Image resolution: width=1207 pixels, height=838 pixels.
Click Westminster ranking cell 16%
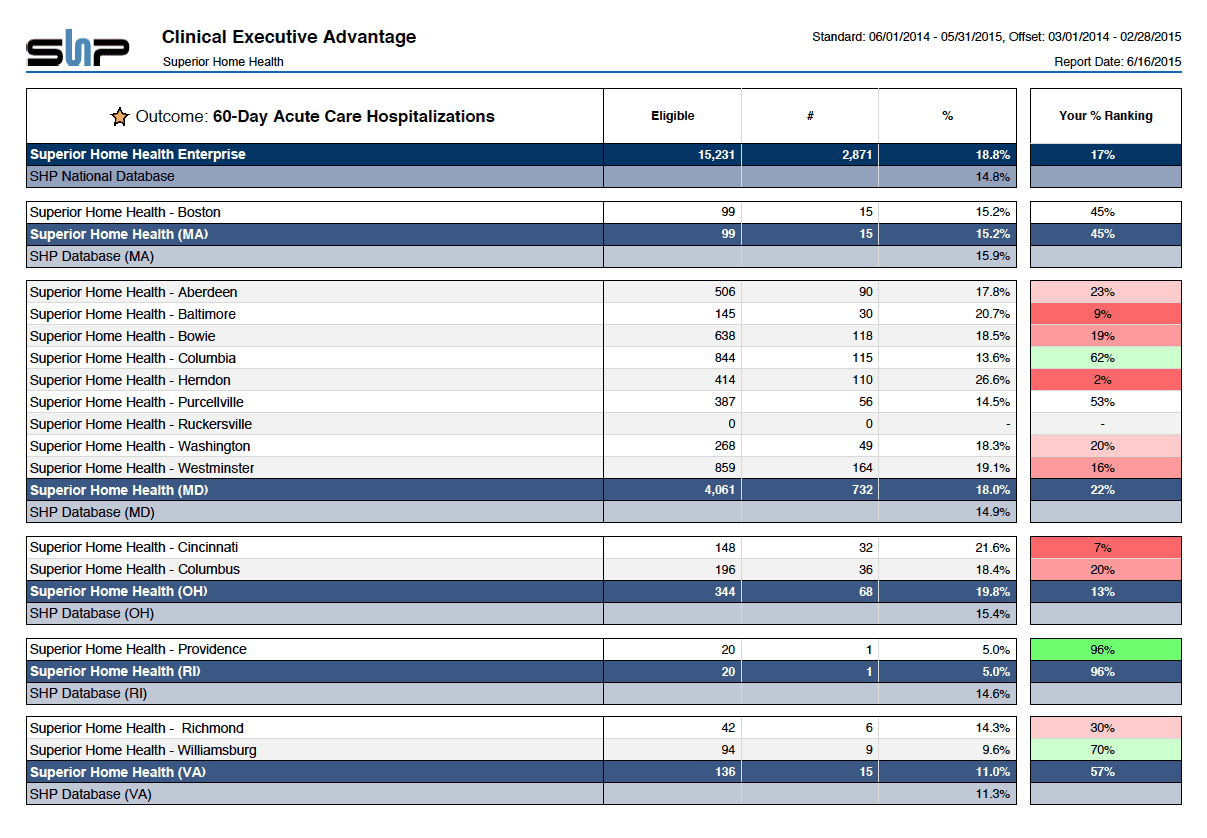click(x=1105, y=468)
